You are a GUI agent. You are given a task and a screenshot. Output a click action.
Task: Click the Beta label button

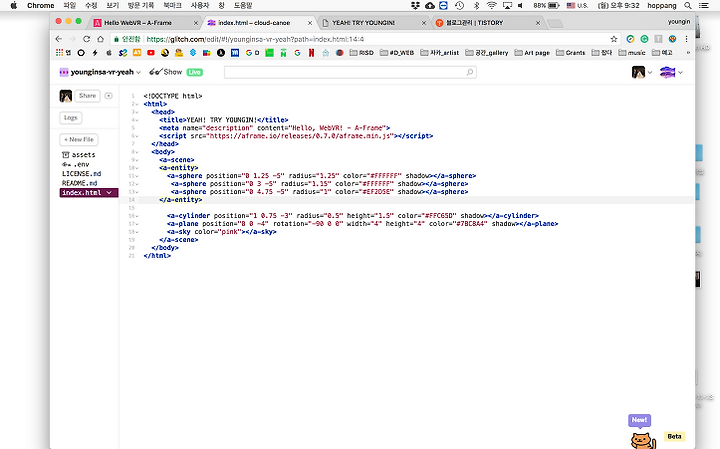(674, 437)
